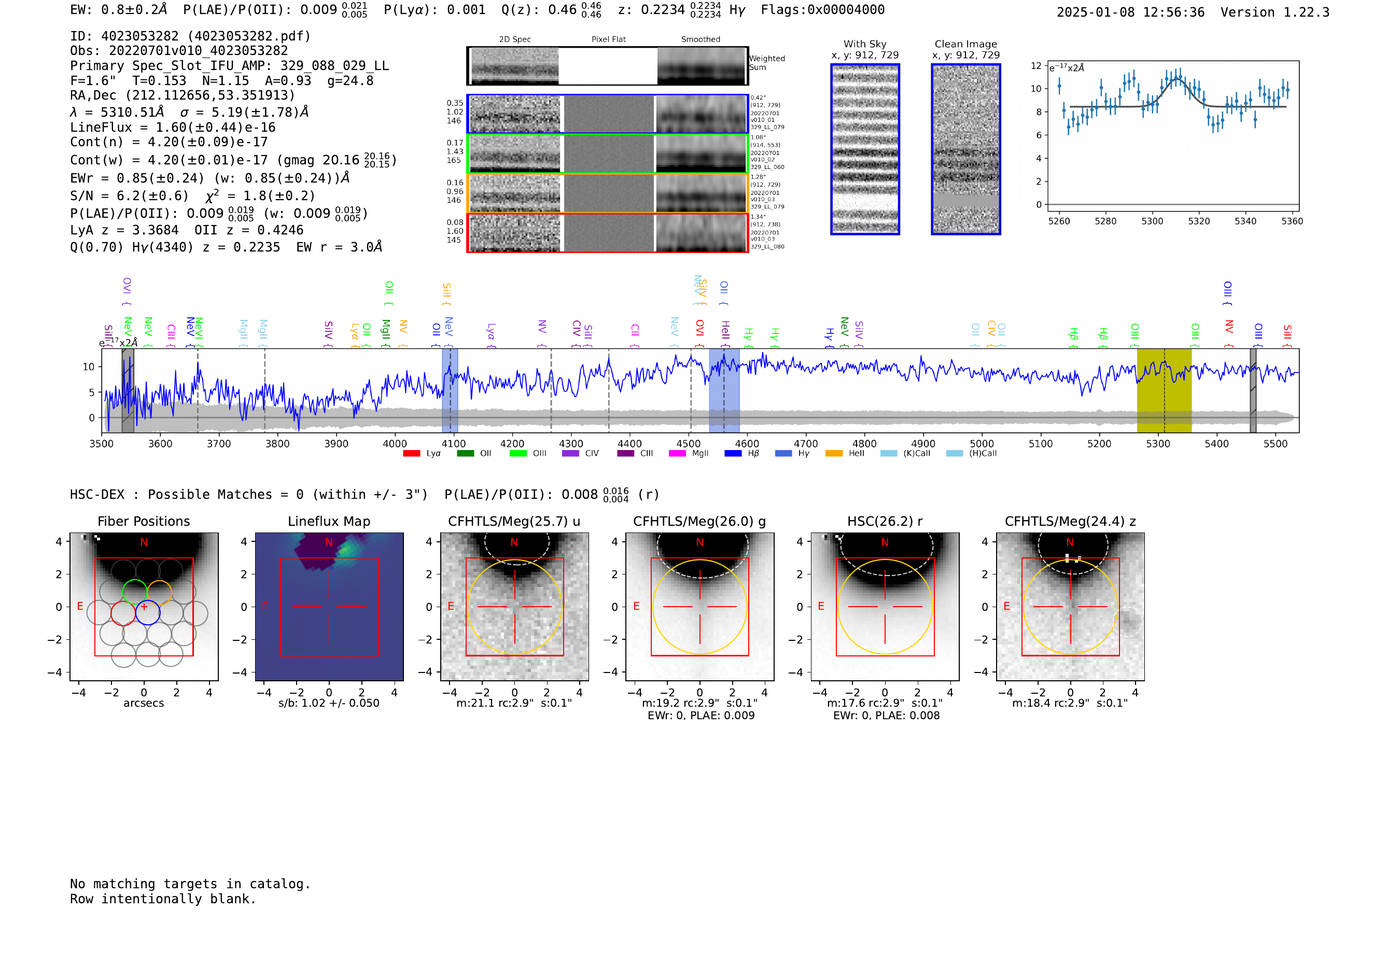The image size is (1400, 953).
Task: Click the blue shaded band near 4100 Å
Action: (450, 390)
